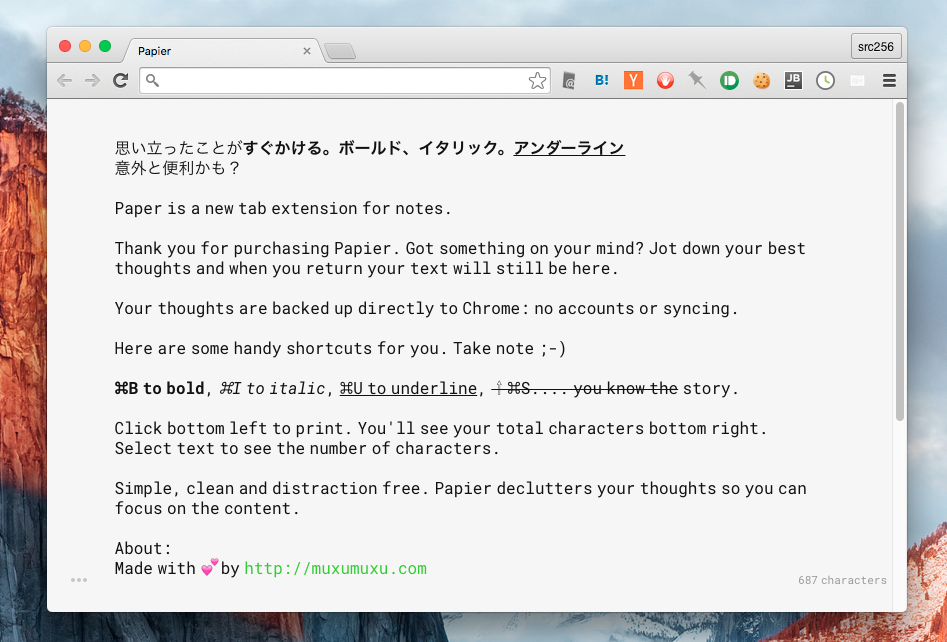Click the italic text ⌘I to italic

(272, 388)
